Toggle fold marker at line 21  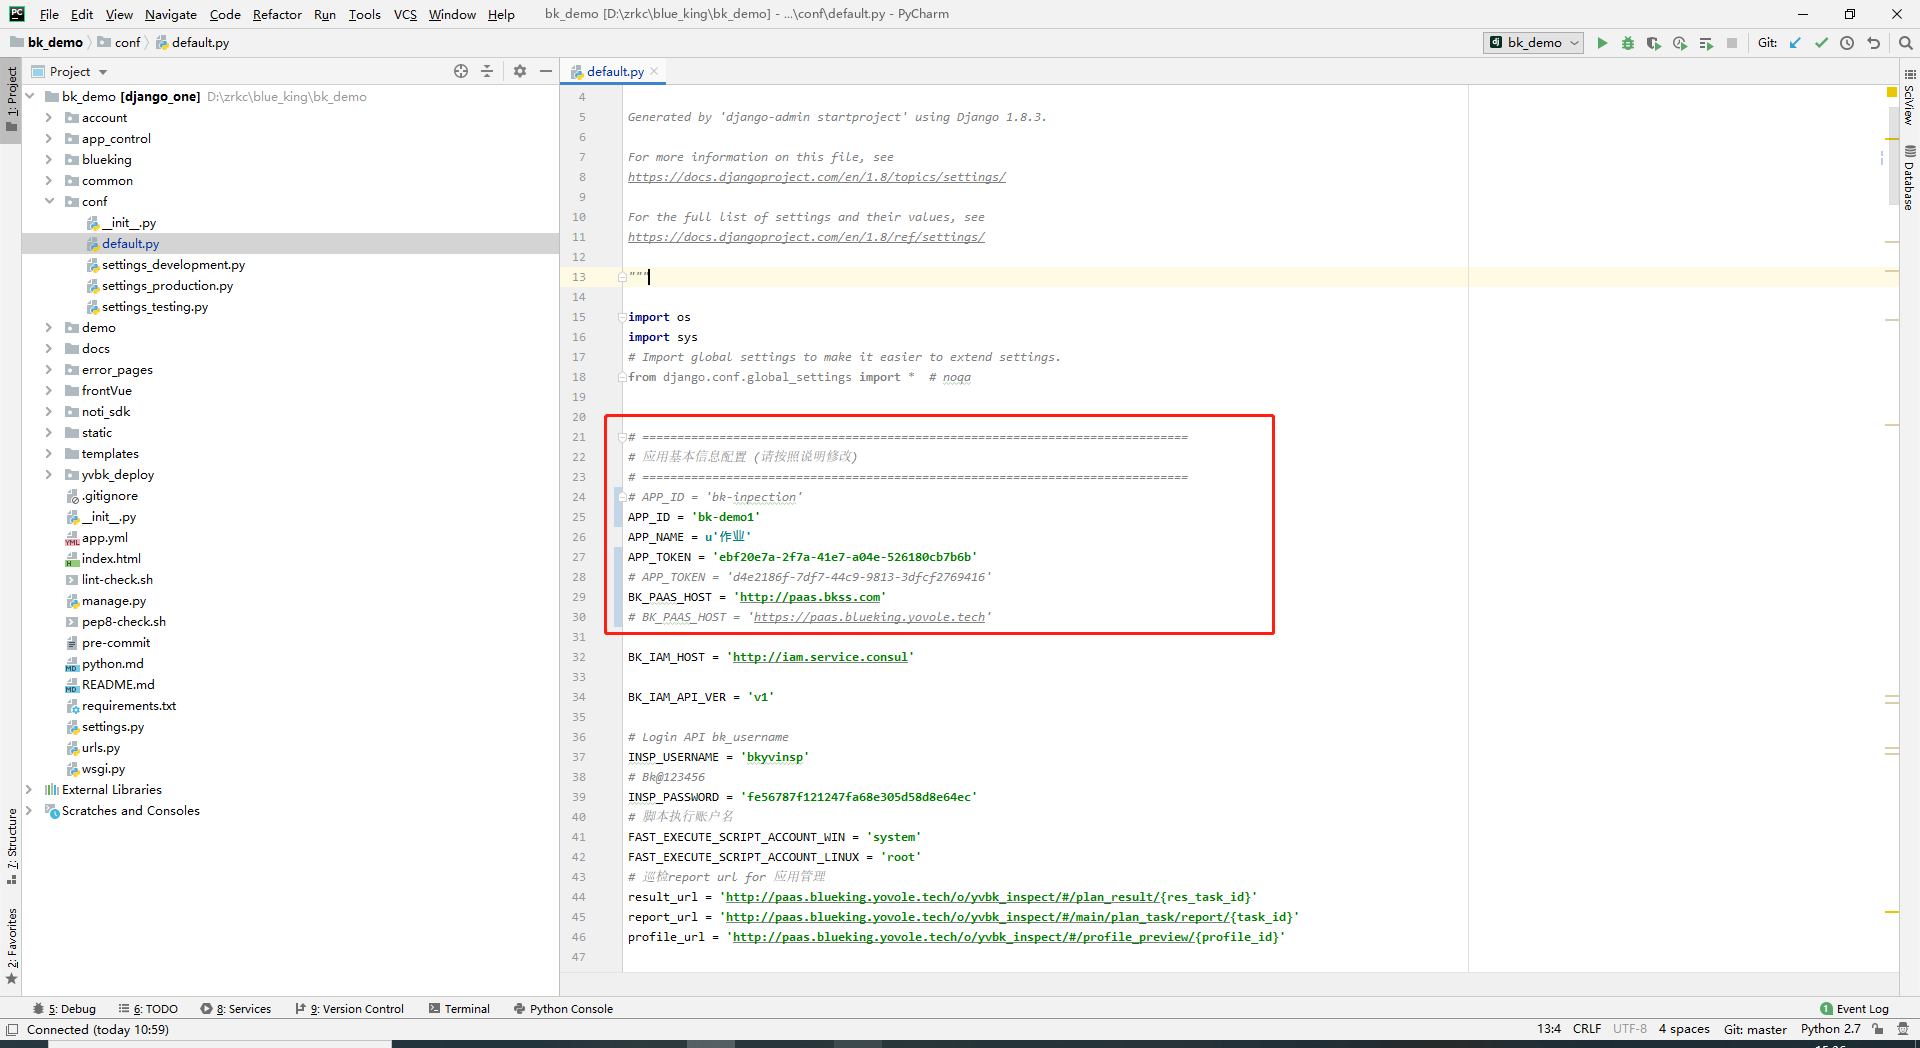(622, 437)
